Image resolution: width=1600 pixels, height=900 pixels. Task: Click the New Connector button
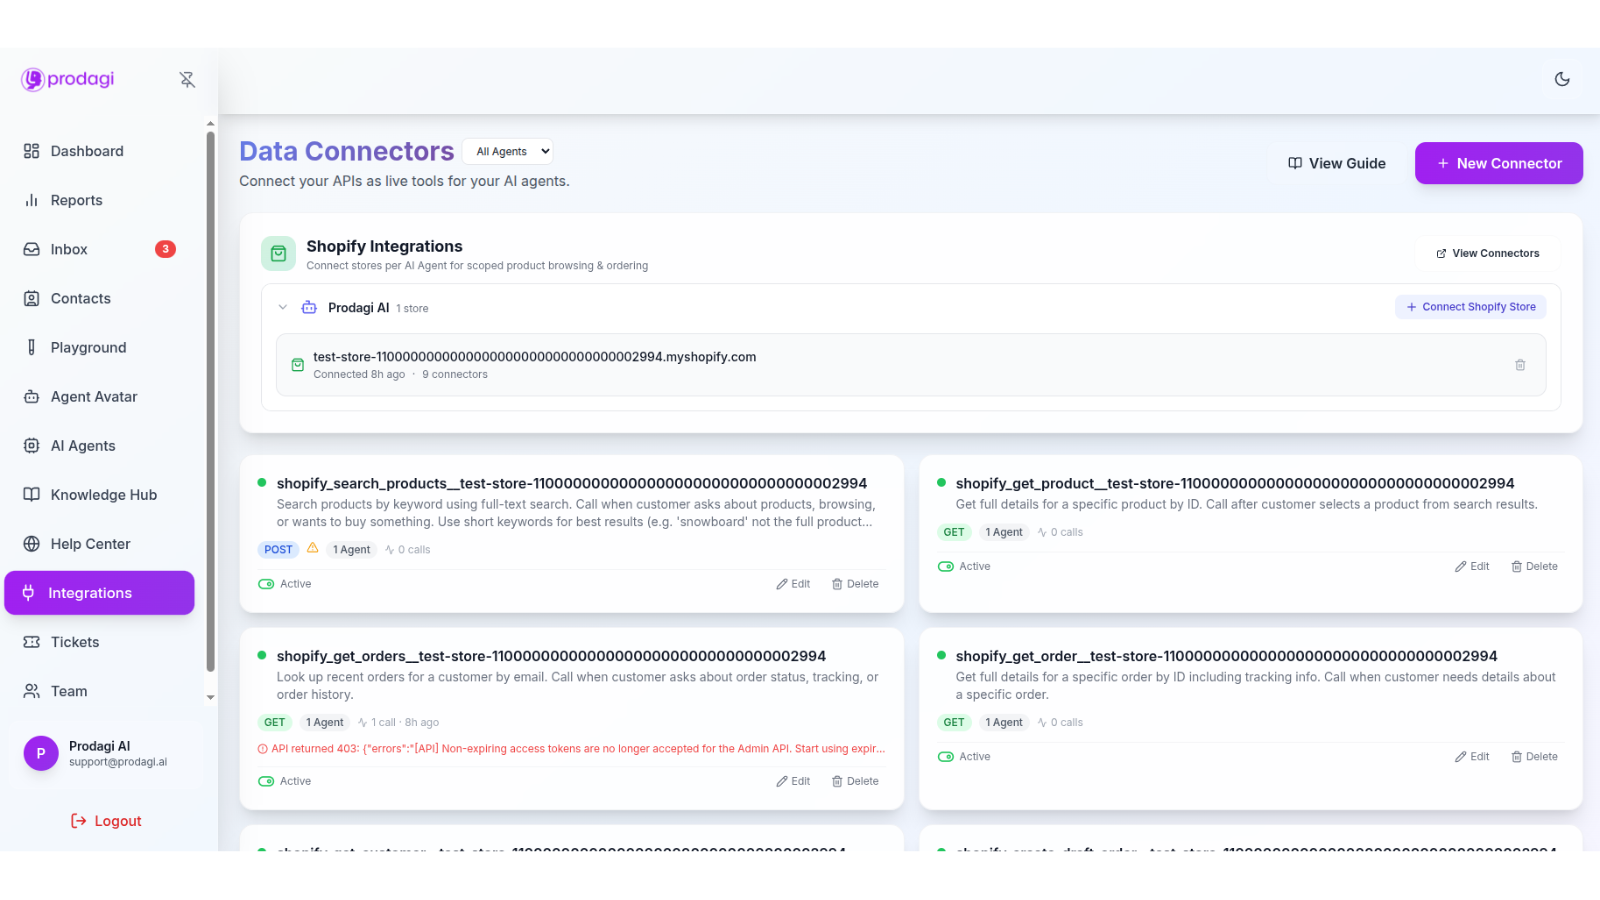(1498, 163)
